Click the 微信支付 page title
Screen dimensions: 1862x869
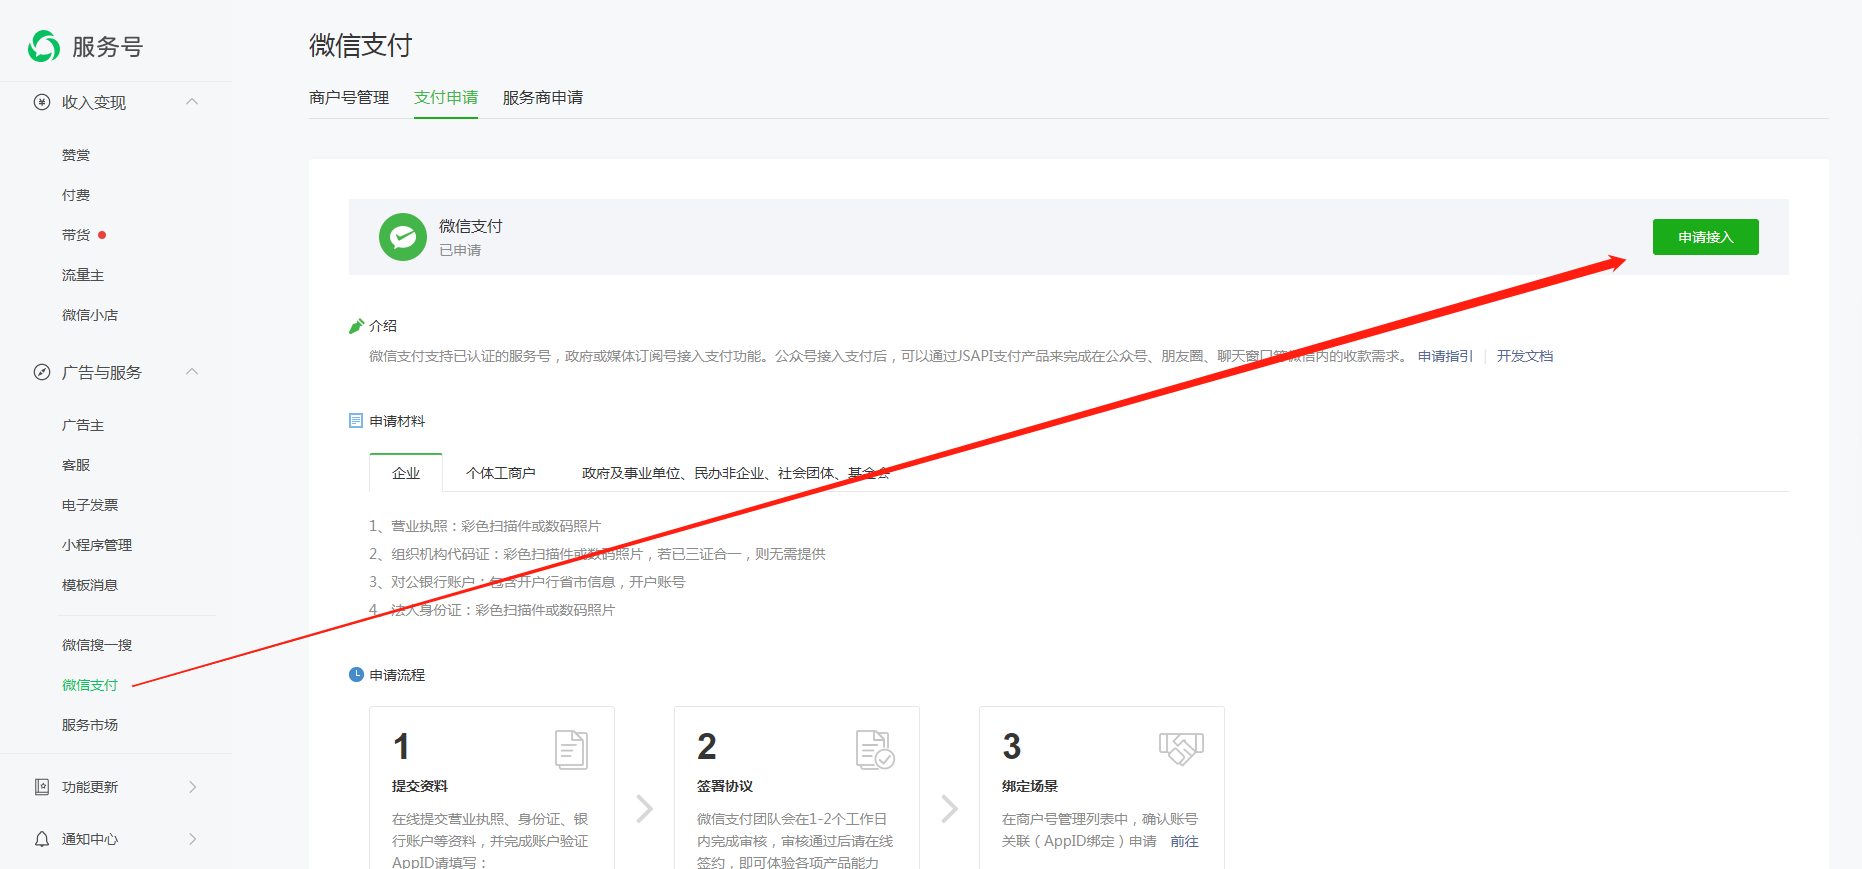pyautogui.click(x=361, y=45)
